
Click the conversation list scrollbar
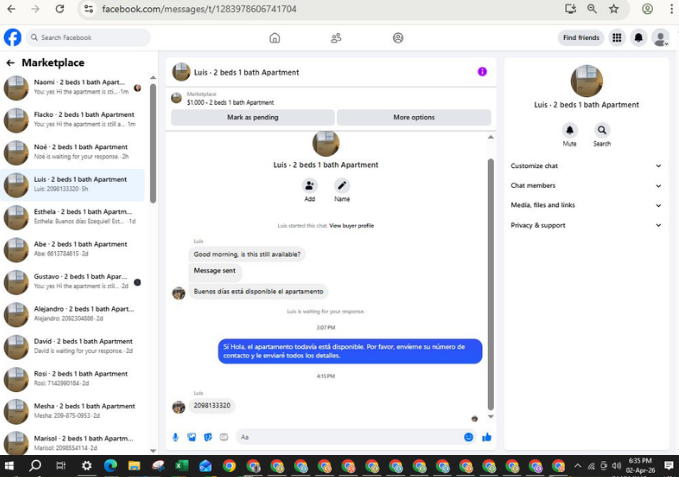coord(153,143)
